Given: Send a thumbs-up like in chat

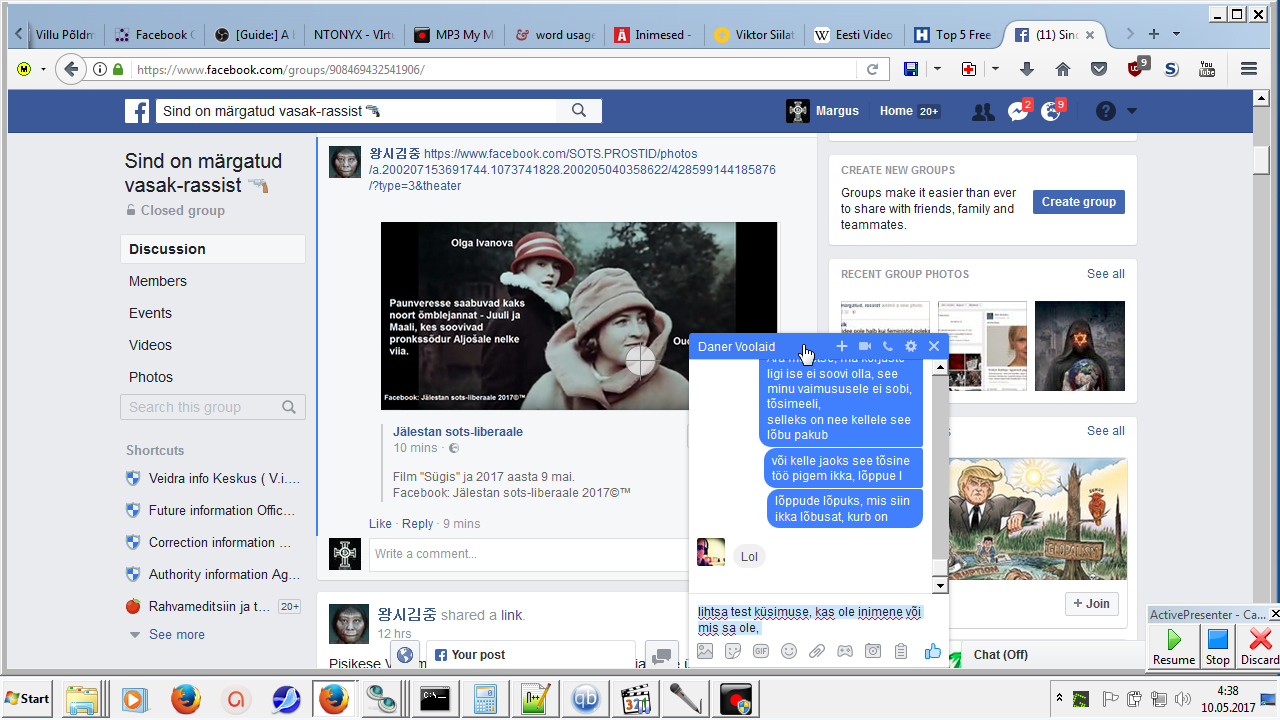Looking at the screenshot, I should 932,651.
